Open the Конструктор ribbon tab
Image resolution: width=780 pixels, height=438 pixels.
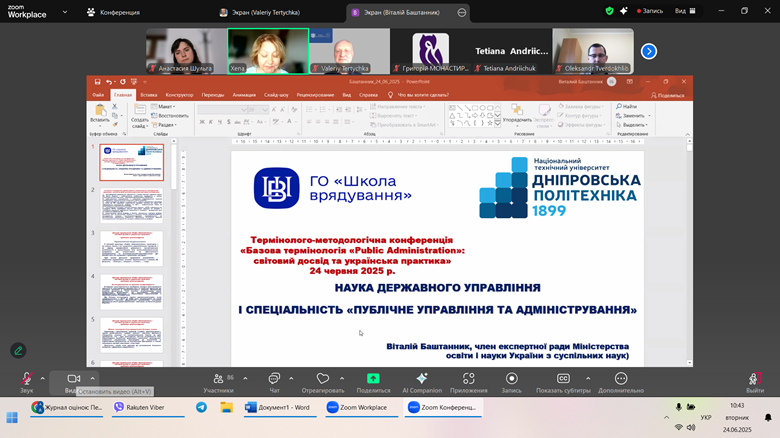coord(179,95)
